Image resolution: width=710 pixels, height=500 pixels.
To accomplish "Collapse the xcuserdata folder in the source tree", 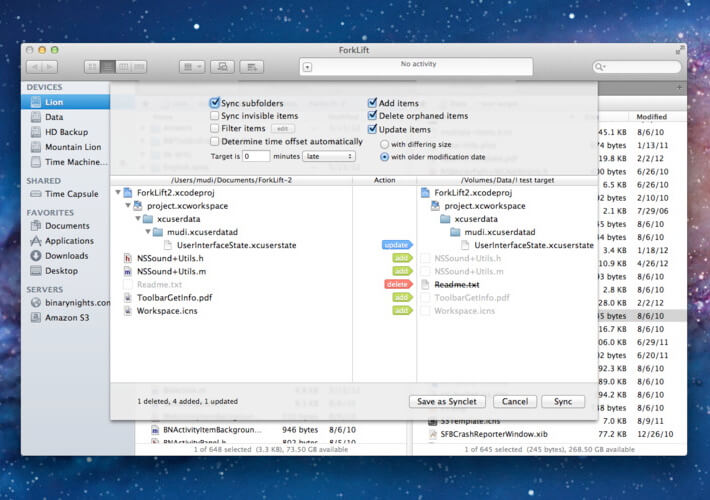I will (x=138, y=219).
